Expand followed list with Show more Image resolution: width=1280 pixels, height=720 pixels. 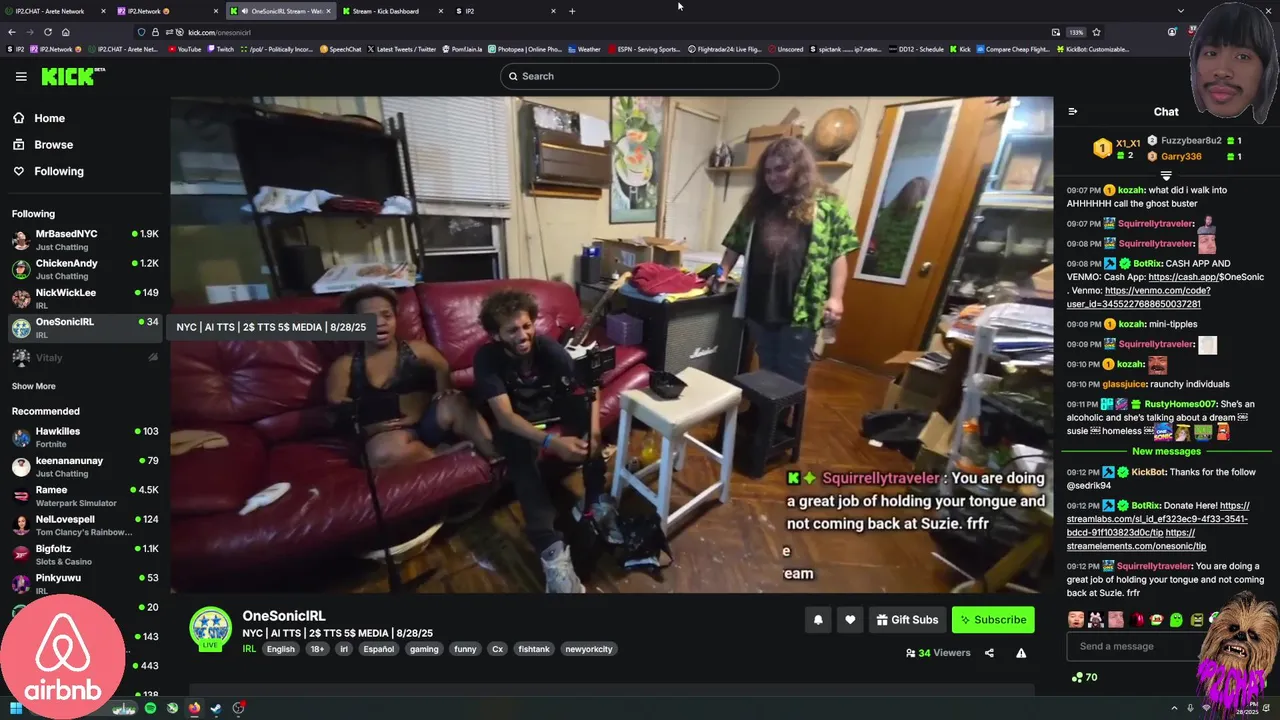pos(34,386)
